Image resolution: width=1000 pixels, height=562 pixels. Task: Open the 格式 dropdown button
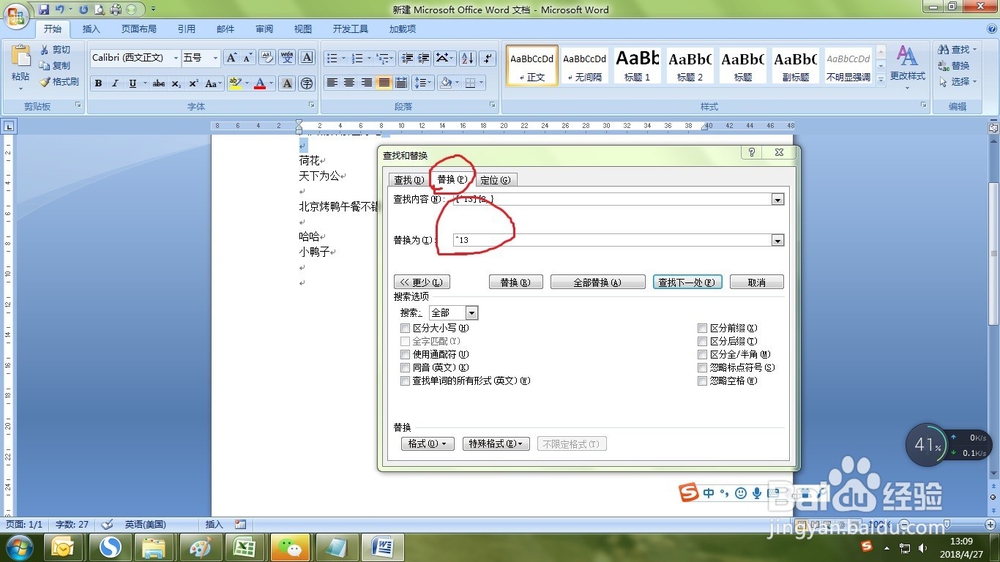[427, 444]
